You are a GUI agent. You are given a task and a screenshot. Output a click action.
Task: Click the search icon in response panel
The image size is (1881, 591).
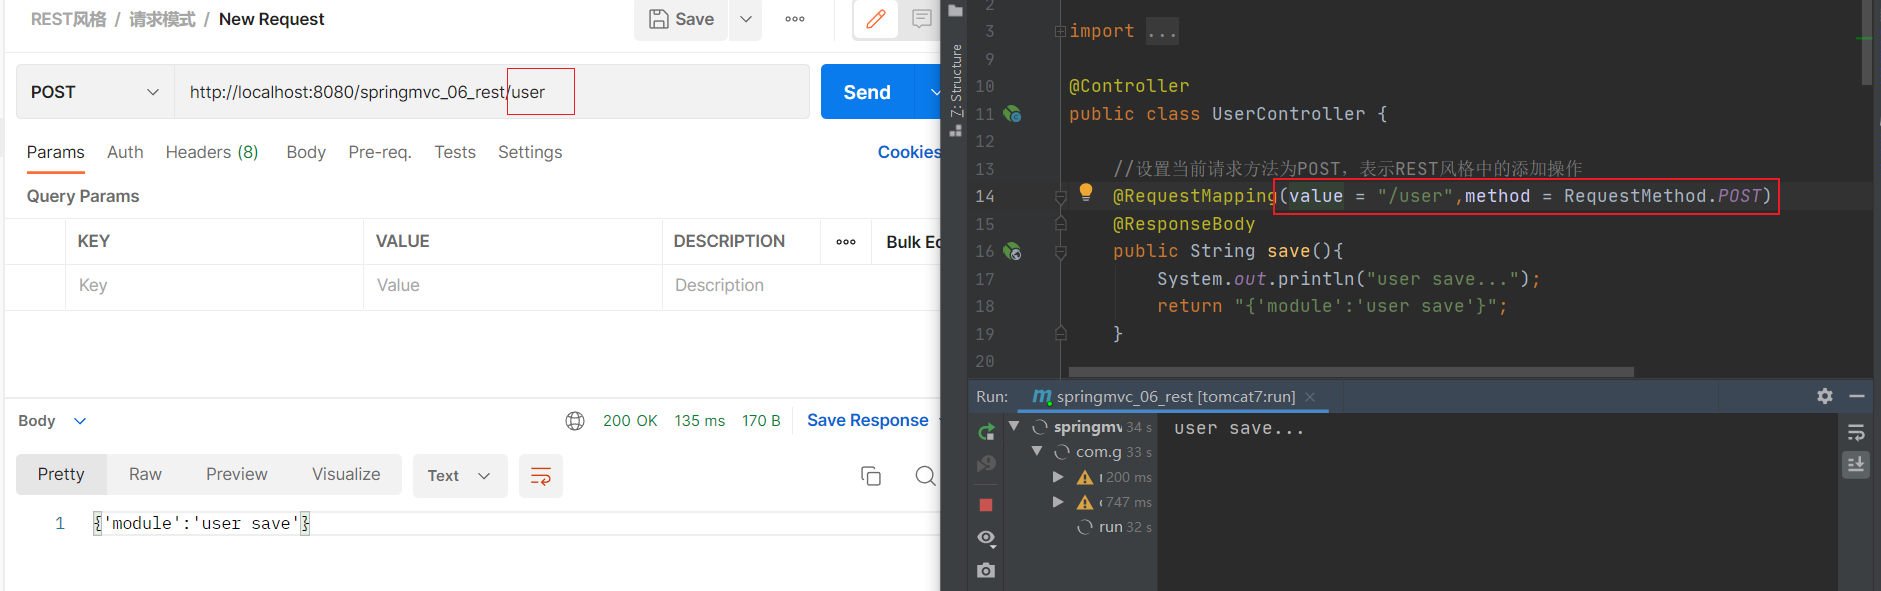pos(926,476)
